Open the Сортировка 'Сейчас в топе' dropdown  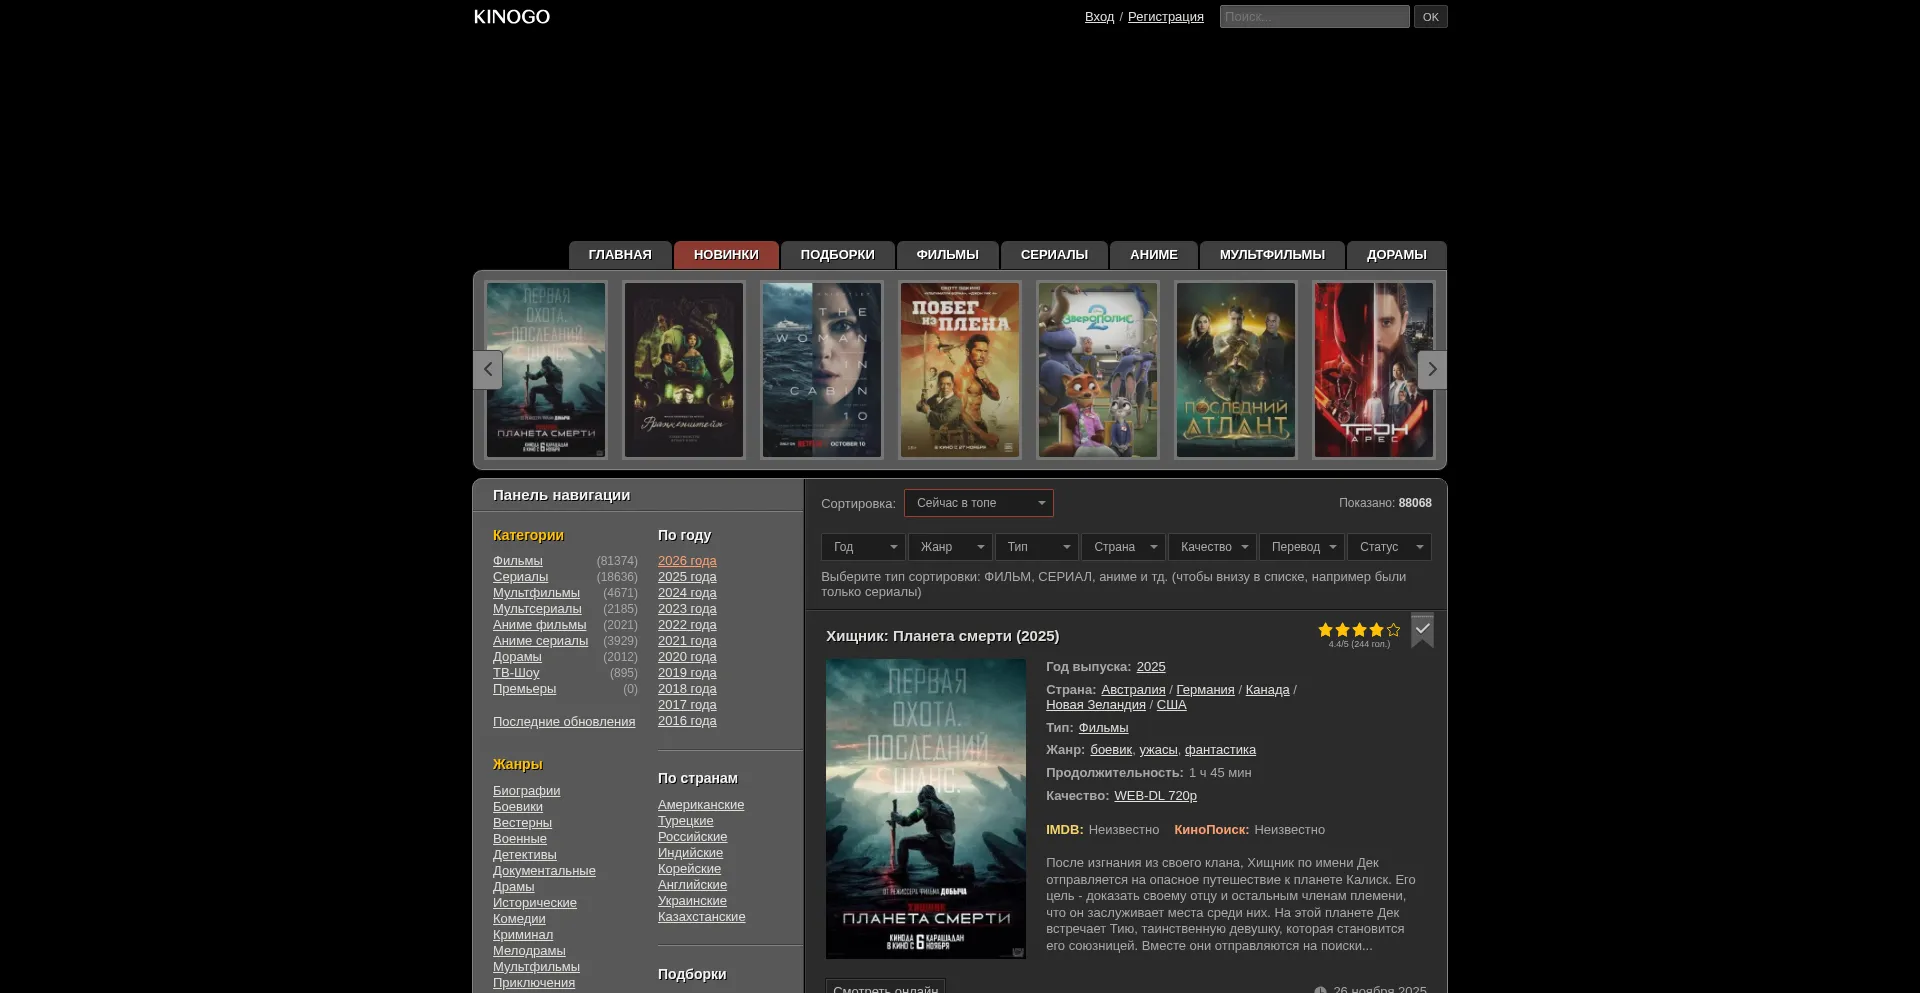pos(978,503)
